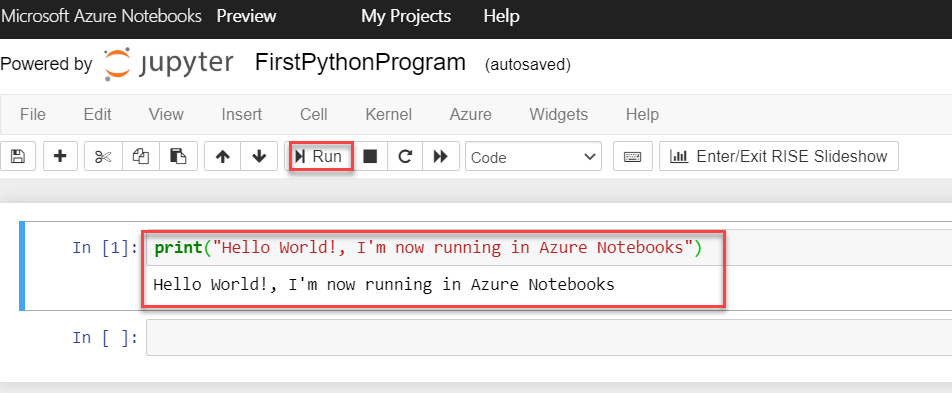Open Help in the top black bar
The image size is (952, 393).
click(x=502, y=16)
